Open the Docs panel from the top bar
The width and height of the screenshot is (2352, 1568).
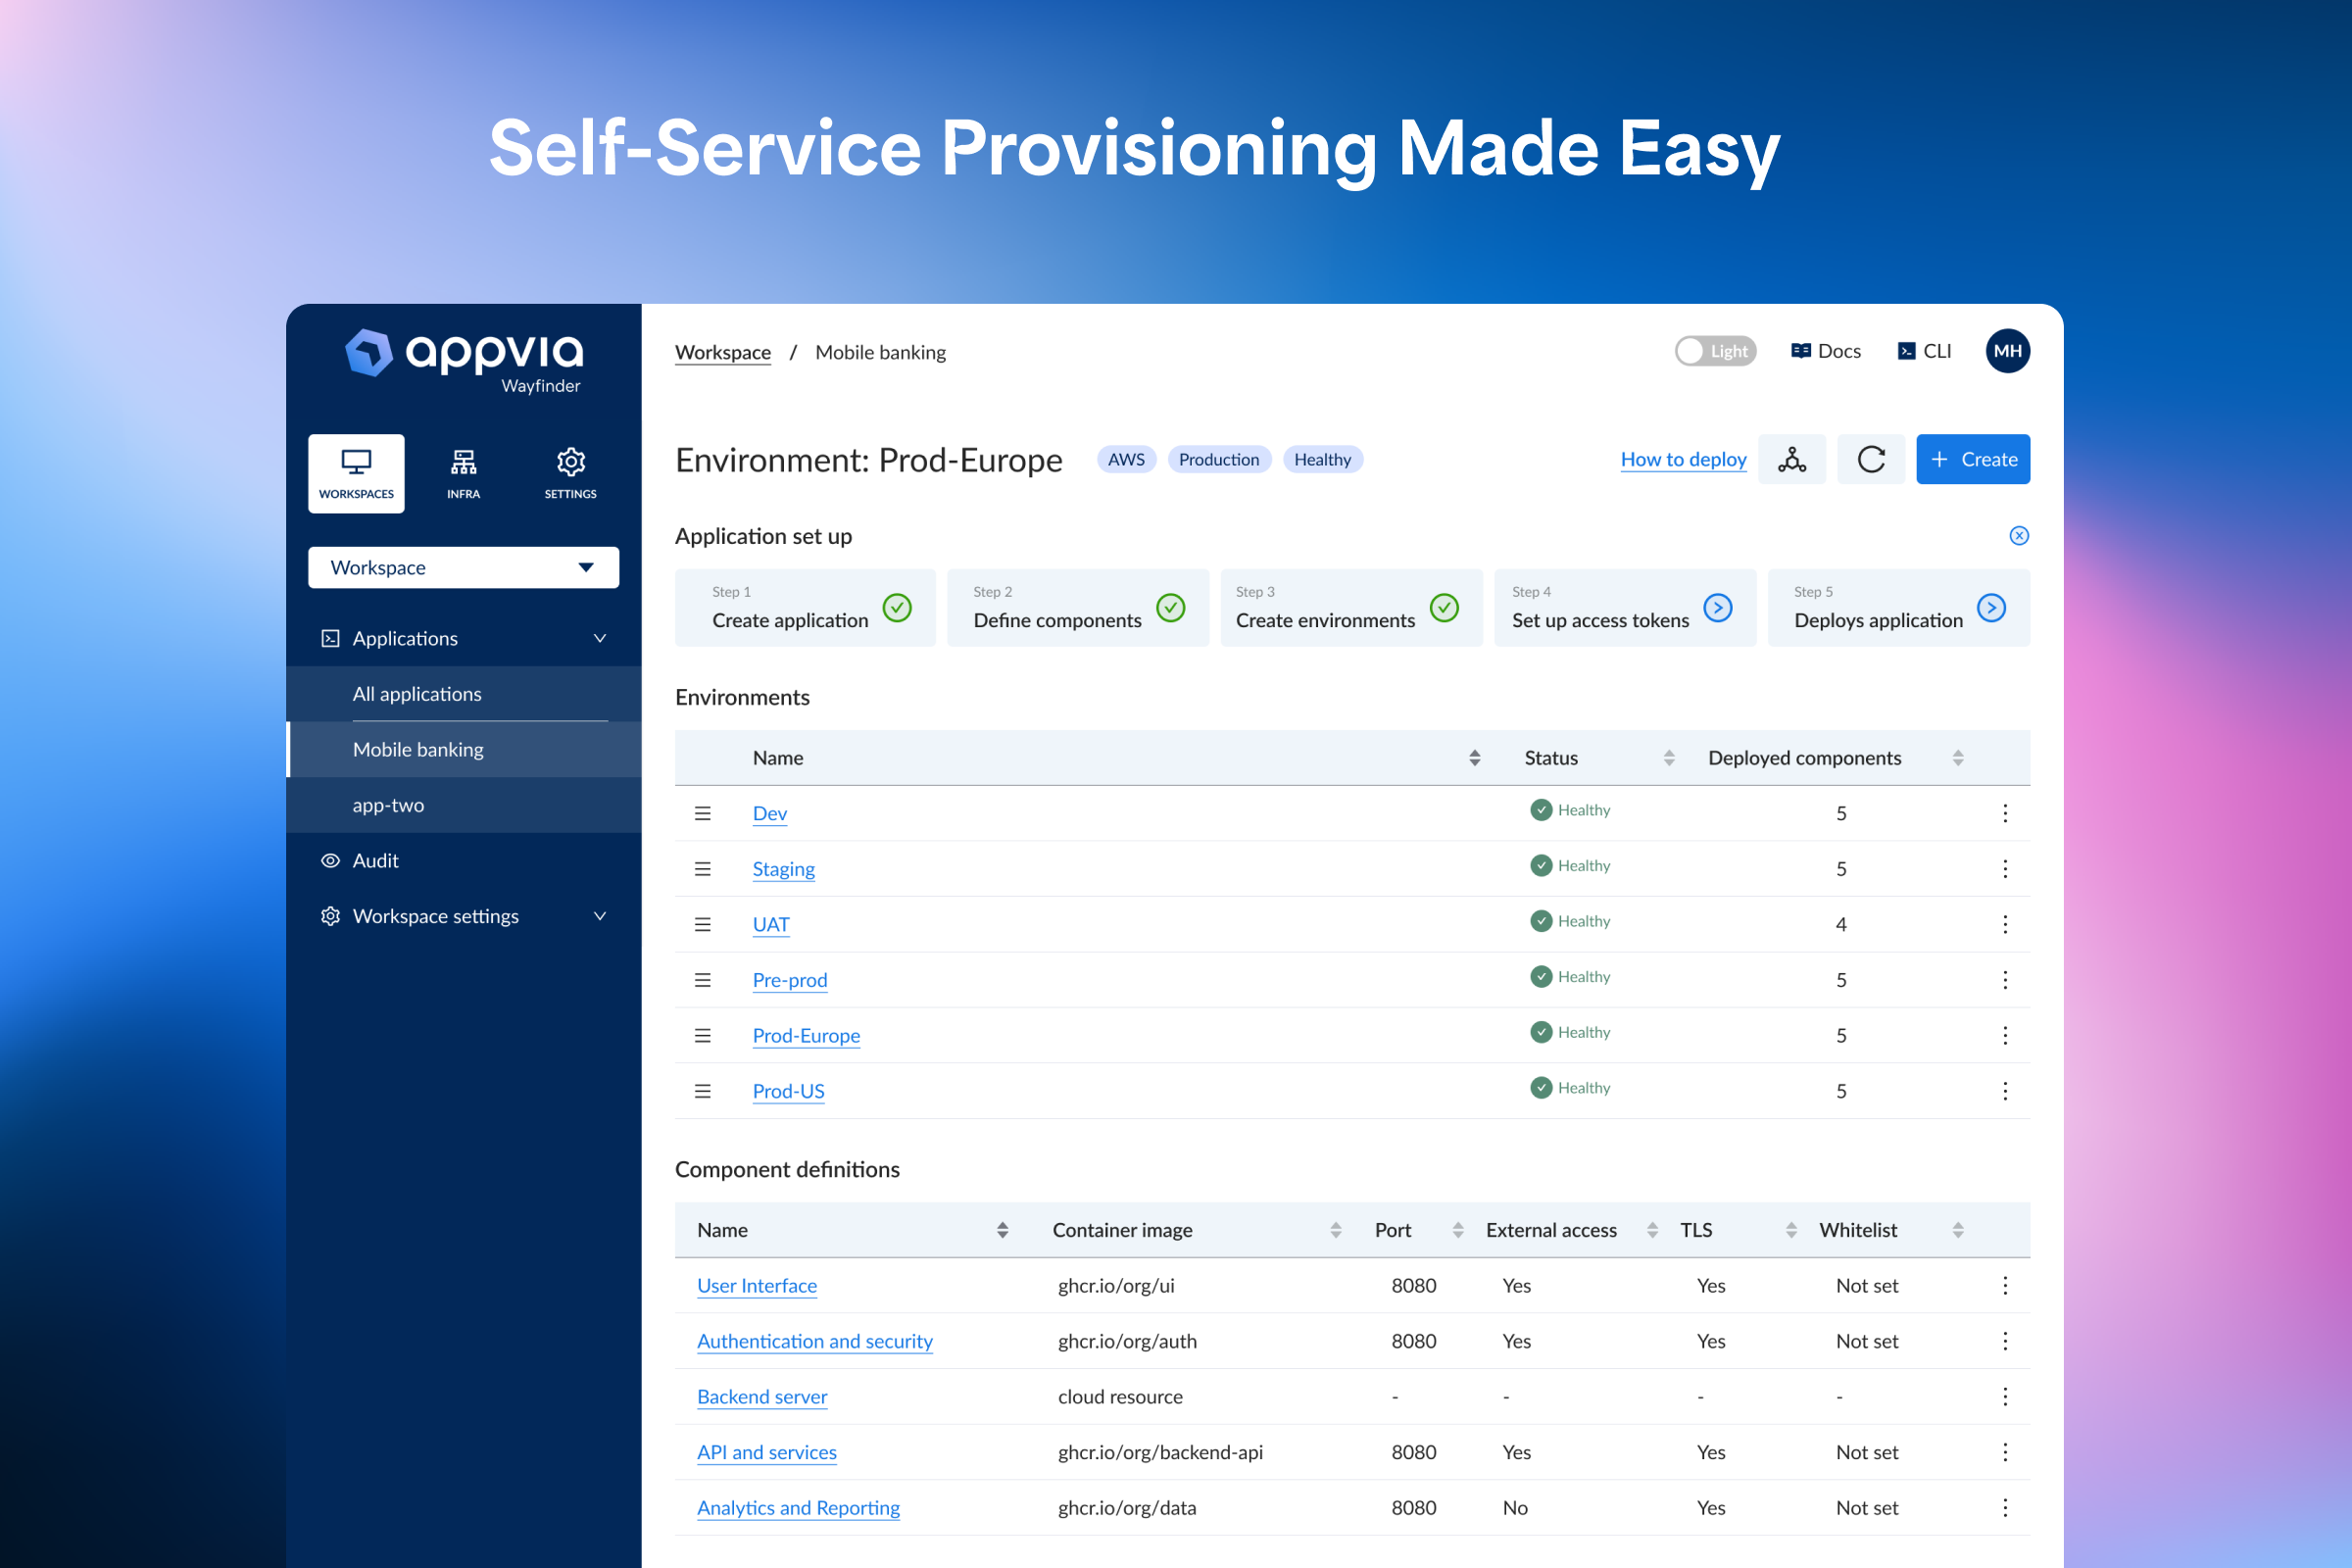tap(1824, 351)
